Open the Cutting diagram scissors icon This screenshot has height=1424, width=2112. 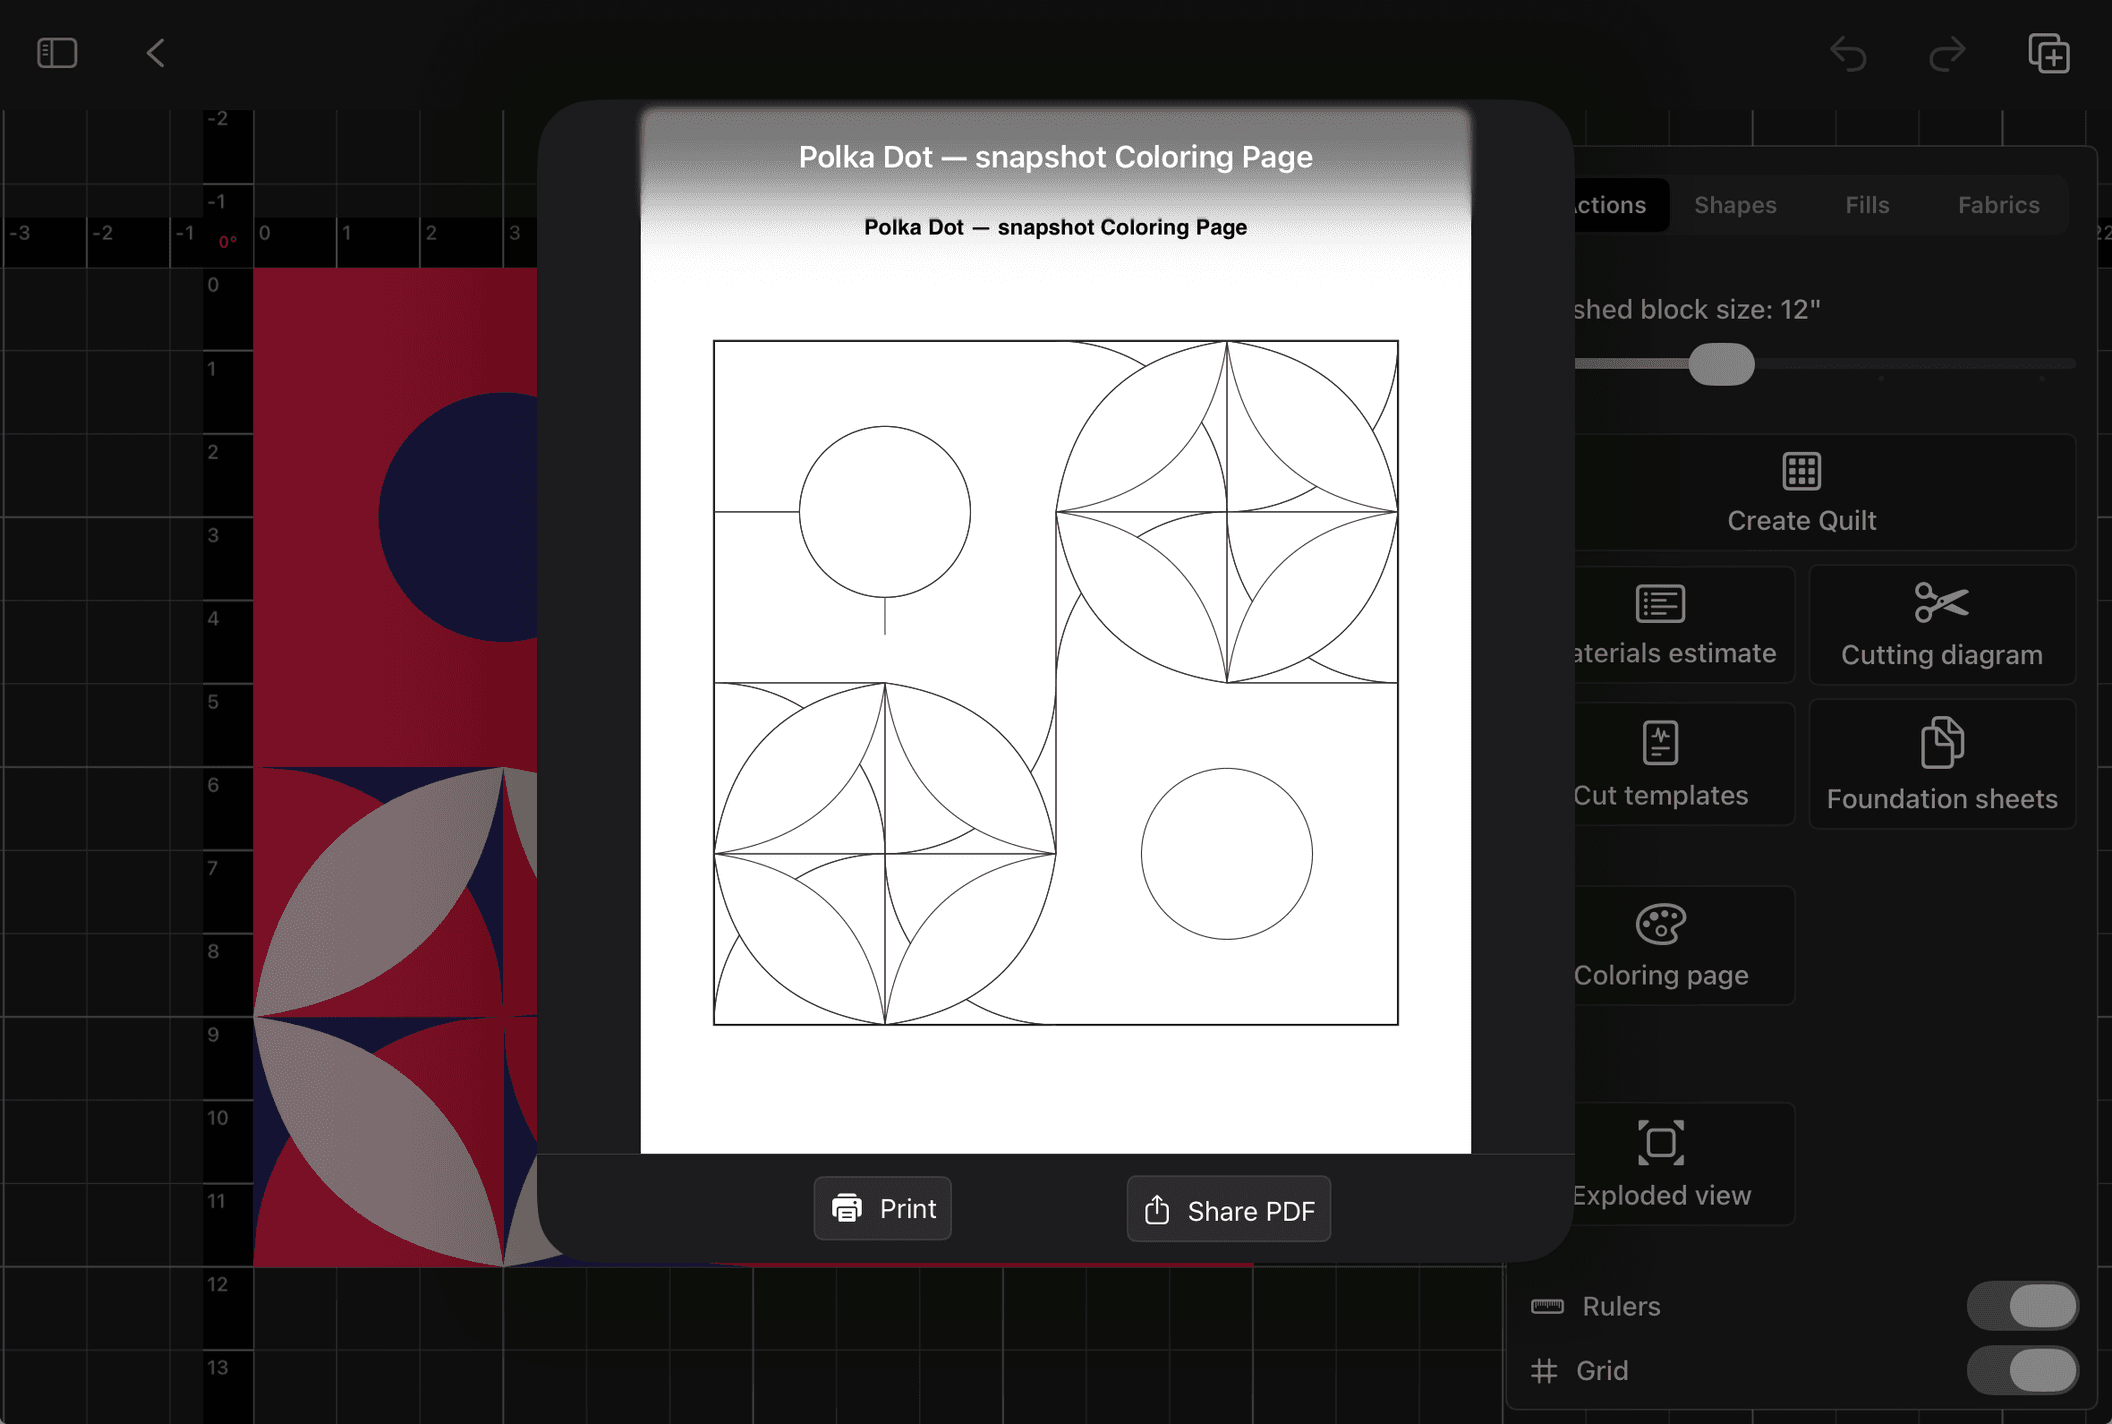coord(1941,602)
